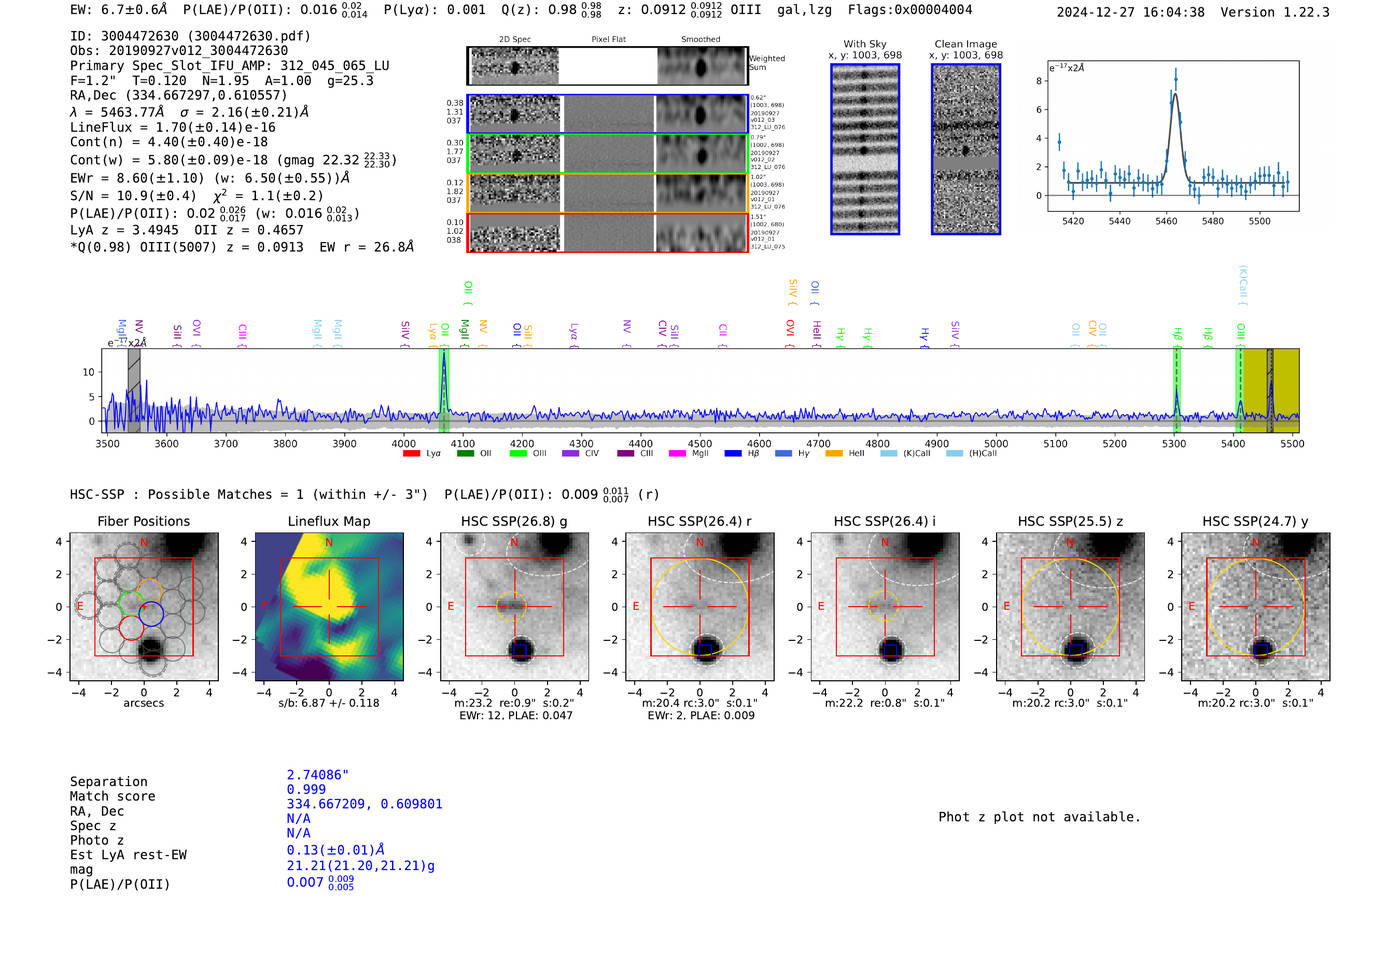Image resolution: width=1400 pixels, height=953 pixels.
Task: Click the gray hatched region near 3550 Å
Action: tap(134, 390)
